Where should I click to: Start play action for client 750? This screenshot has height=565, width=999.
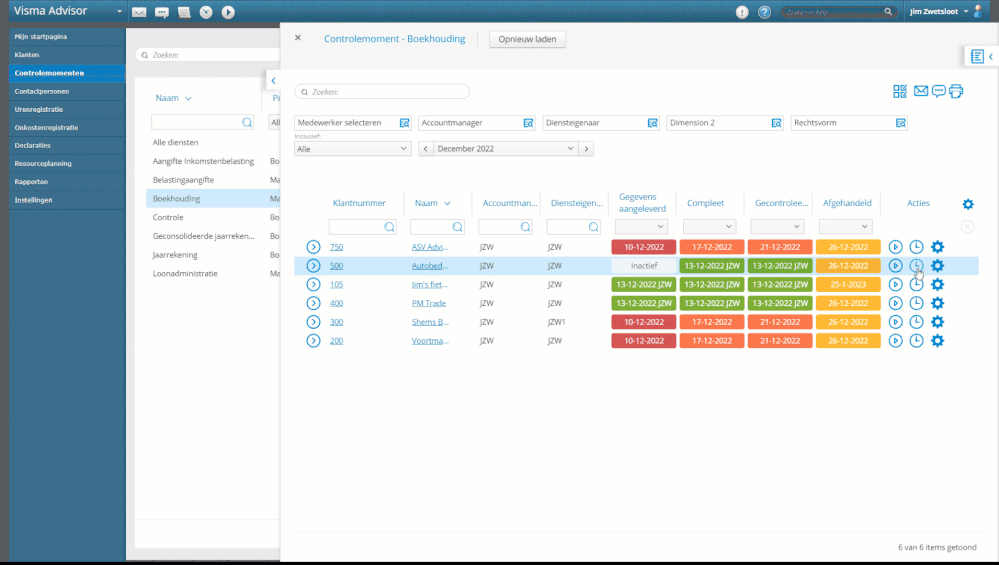tap(895, 247)
